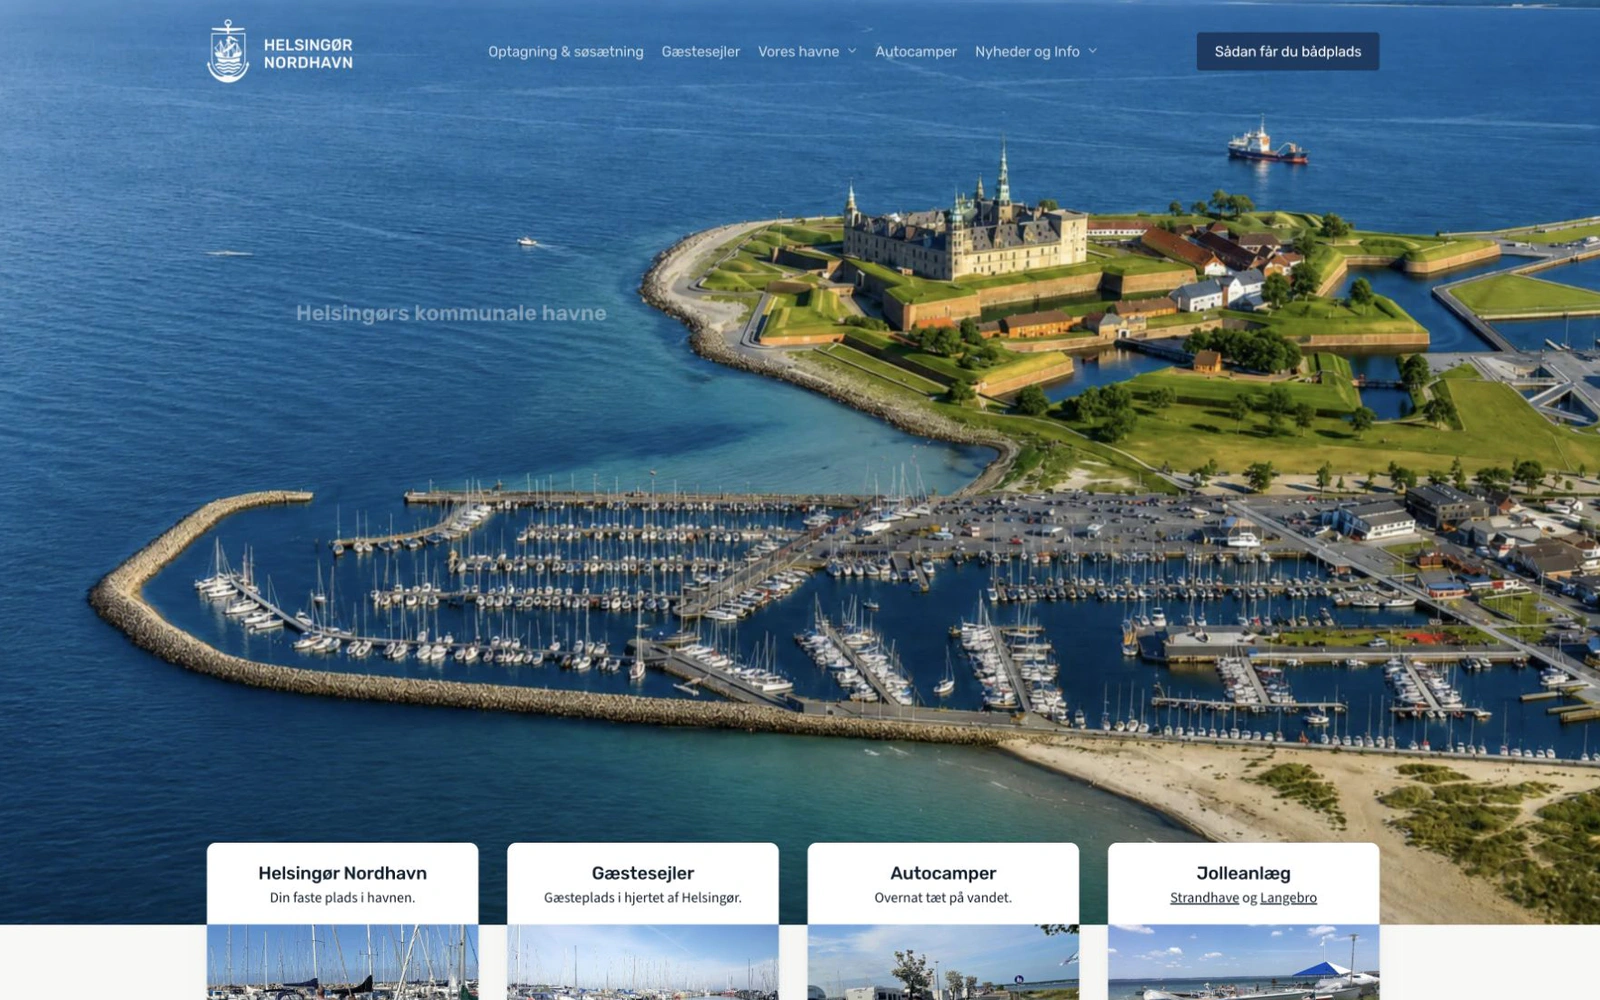Open the Helsingør Nordhavn card title
Viewport: 1600px width, 1000px height.
(x=342, y=873)
